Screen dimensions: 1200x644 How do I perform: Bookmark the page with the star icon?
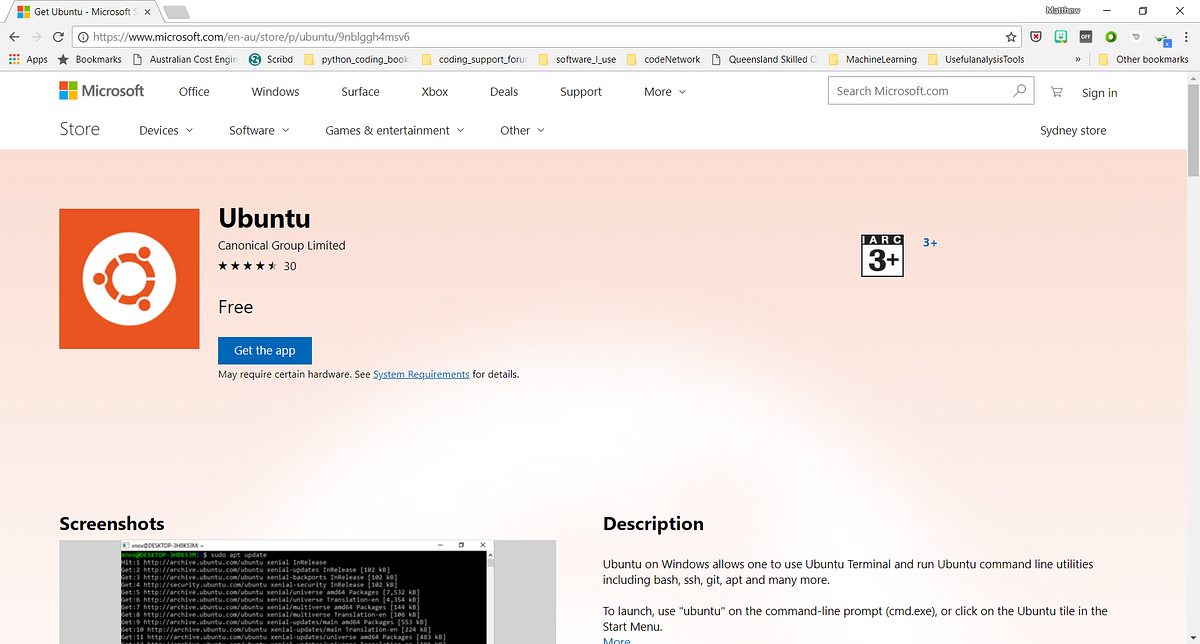tap(1010, 35)
